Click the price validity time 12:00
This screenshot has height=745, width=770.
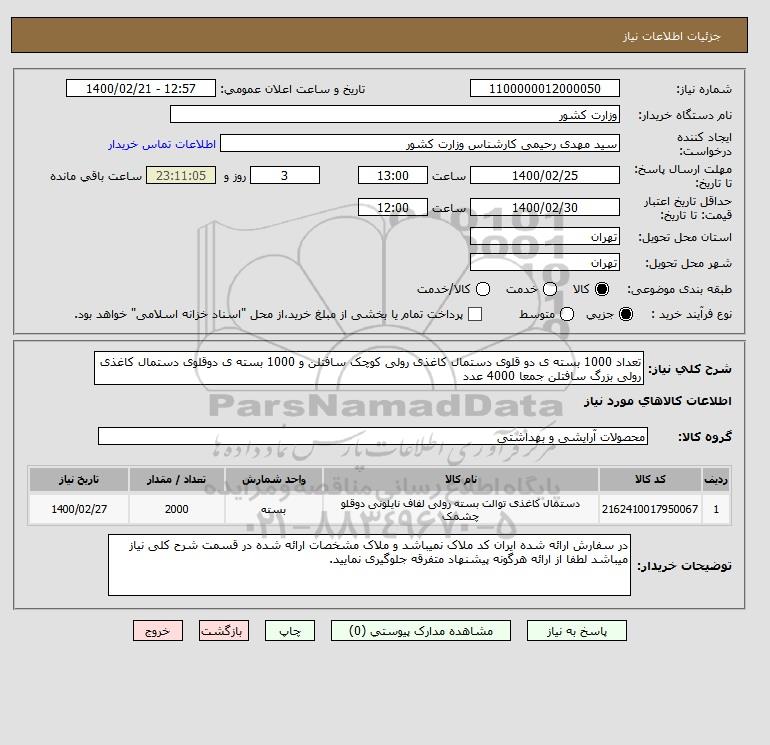(x=393, y=207)
